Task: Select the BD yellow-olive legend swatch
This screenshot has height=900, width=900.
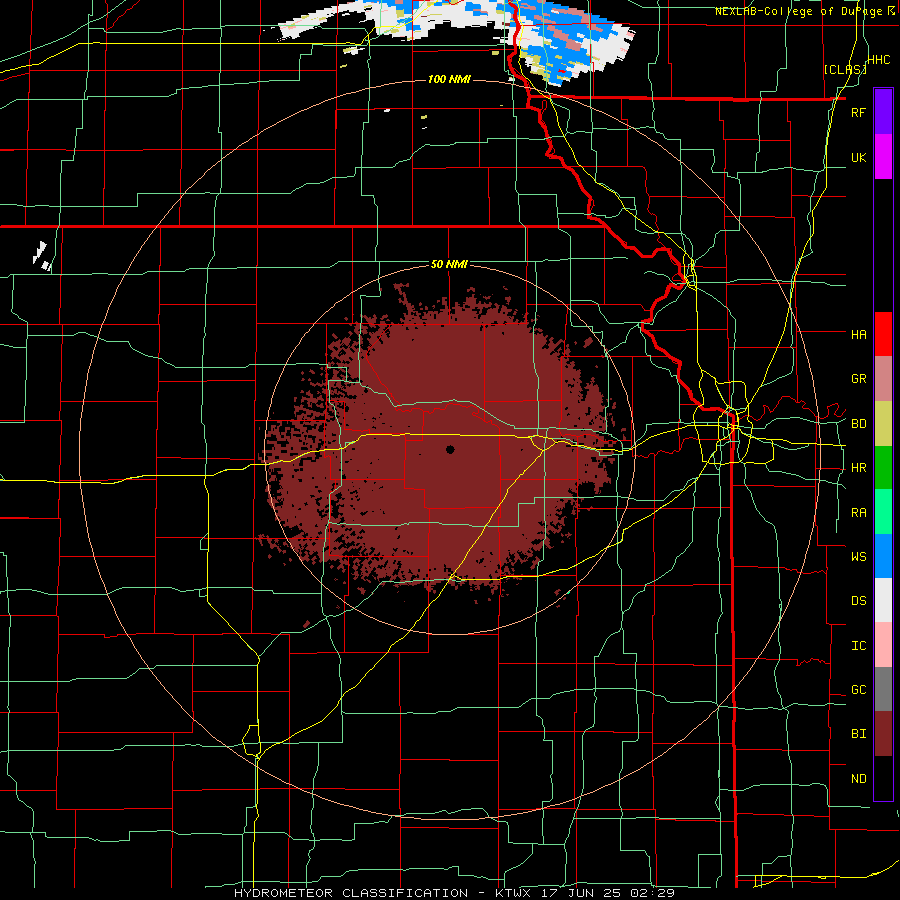Action: point(883,424)
